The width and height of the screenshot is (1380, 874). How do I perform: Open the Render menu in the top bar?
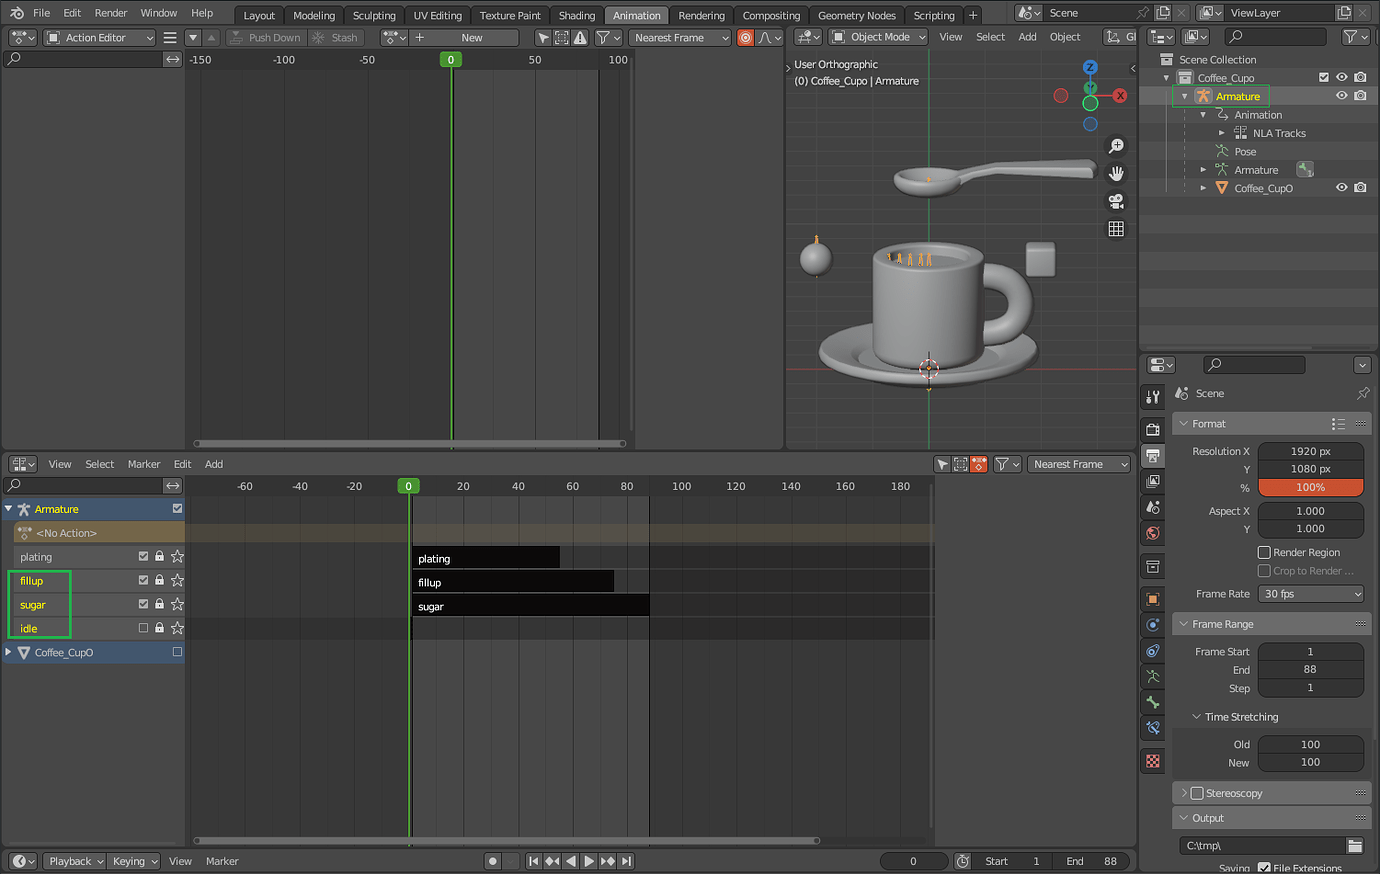click(x=110, y=13)
